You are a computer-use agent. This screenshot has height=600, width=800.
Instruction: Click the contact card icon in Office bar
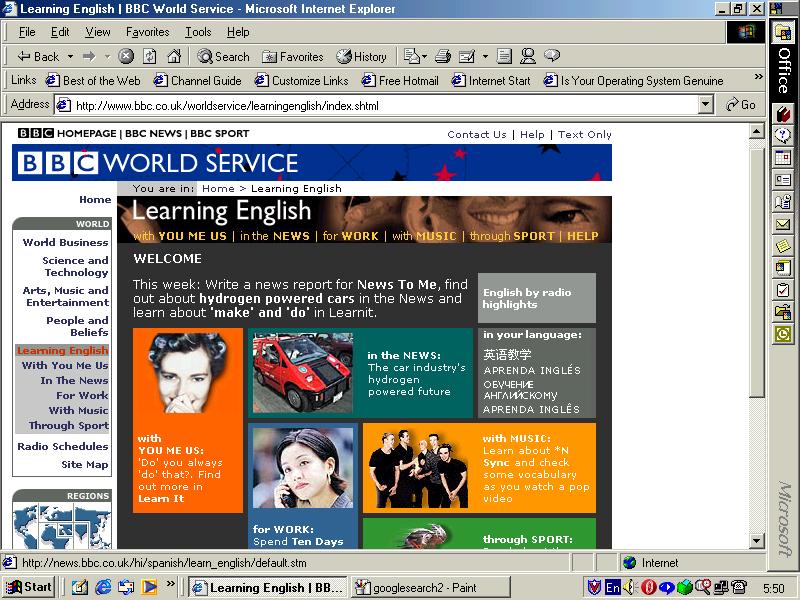[783, 180]
